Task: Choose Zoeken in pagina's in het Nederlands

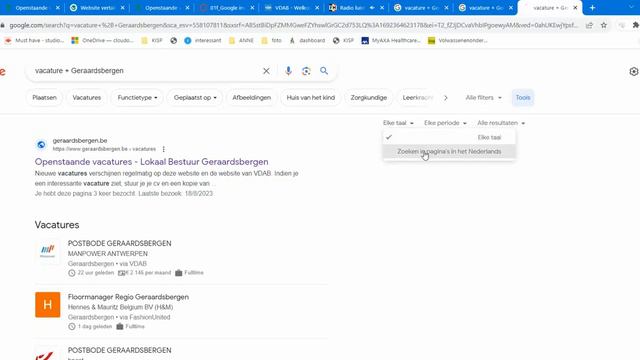Action: (449, 151)
